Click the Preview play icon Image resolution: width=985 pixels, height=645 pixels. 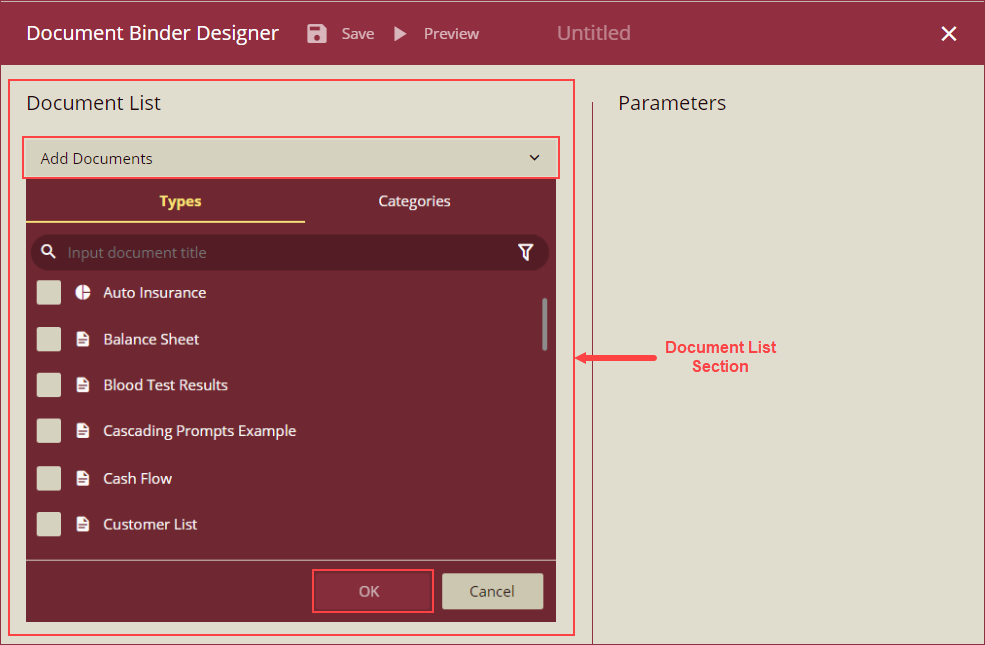tap(399, 33)
